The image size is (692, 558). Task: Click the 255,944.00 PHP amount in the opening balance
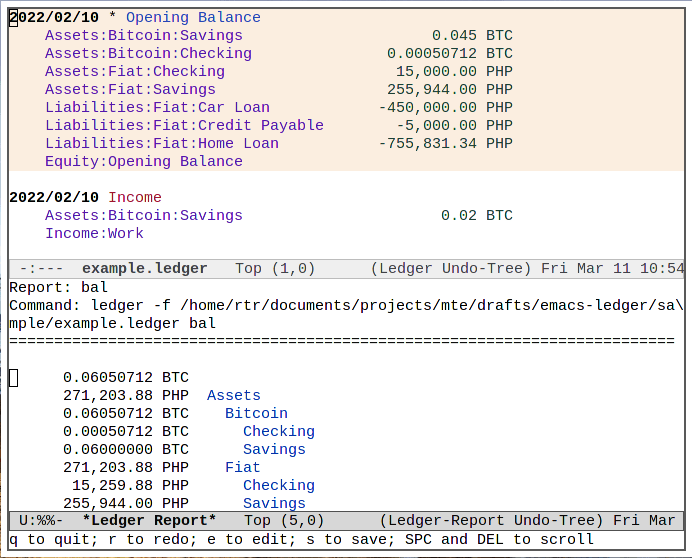(450, 90)
